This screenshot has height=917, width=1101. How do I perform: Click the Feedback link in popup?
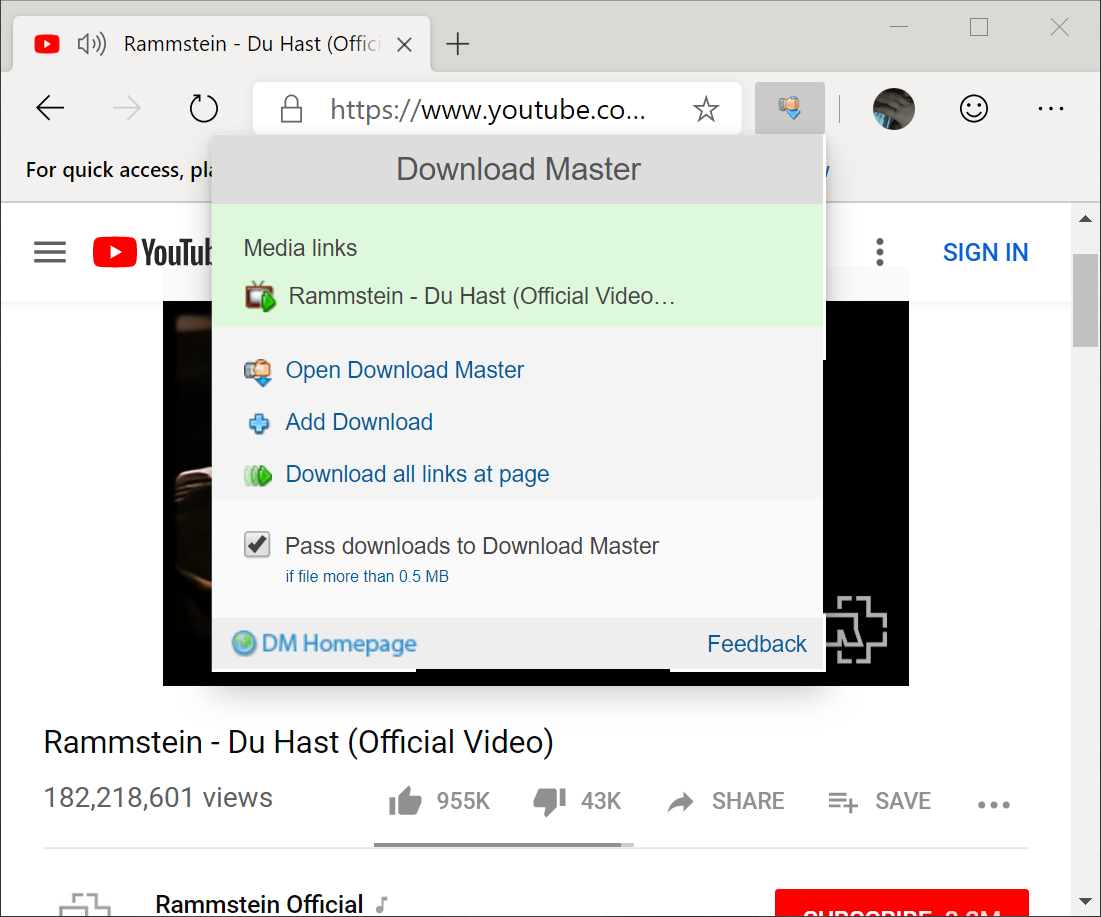(x=756, y=644)
